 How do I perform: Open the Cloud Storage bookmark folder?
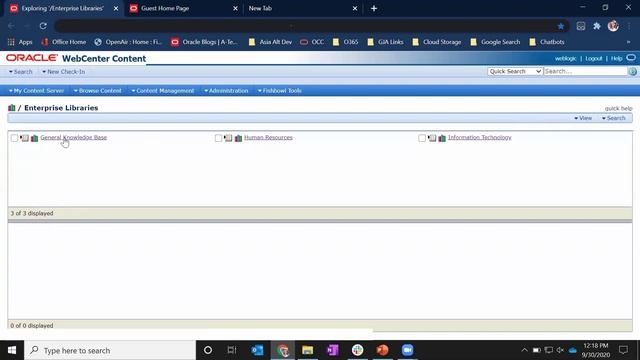point(437,42)
